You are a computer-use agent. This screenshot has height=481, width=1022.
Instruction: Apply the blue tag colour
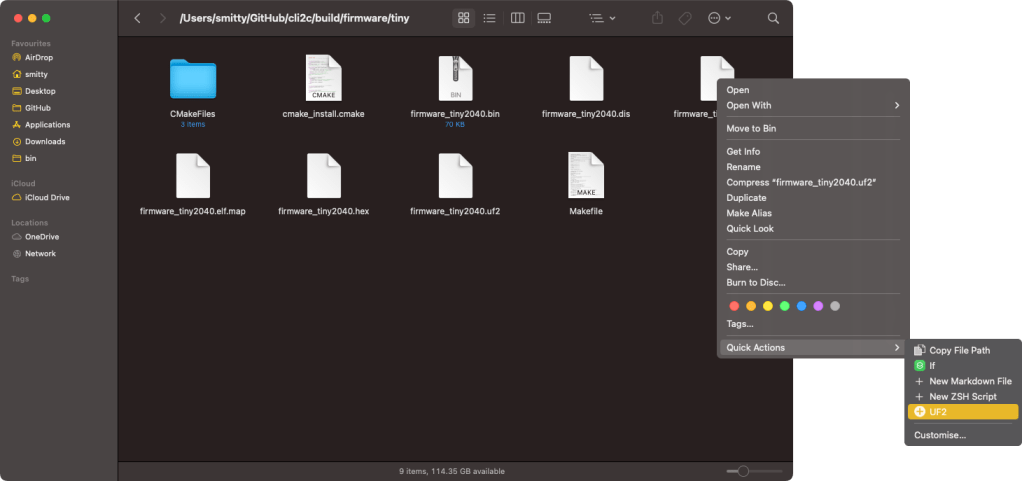pos(802,306)
